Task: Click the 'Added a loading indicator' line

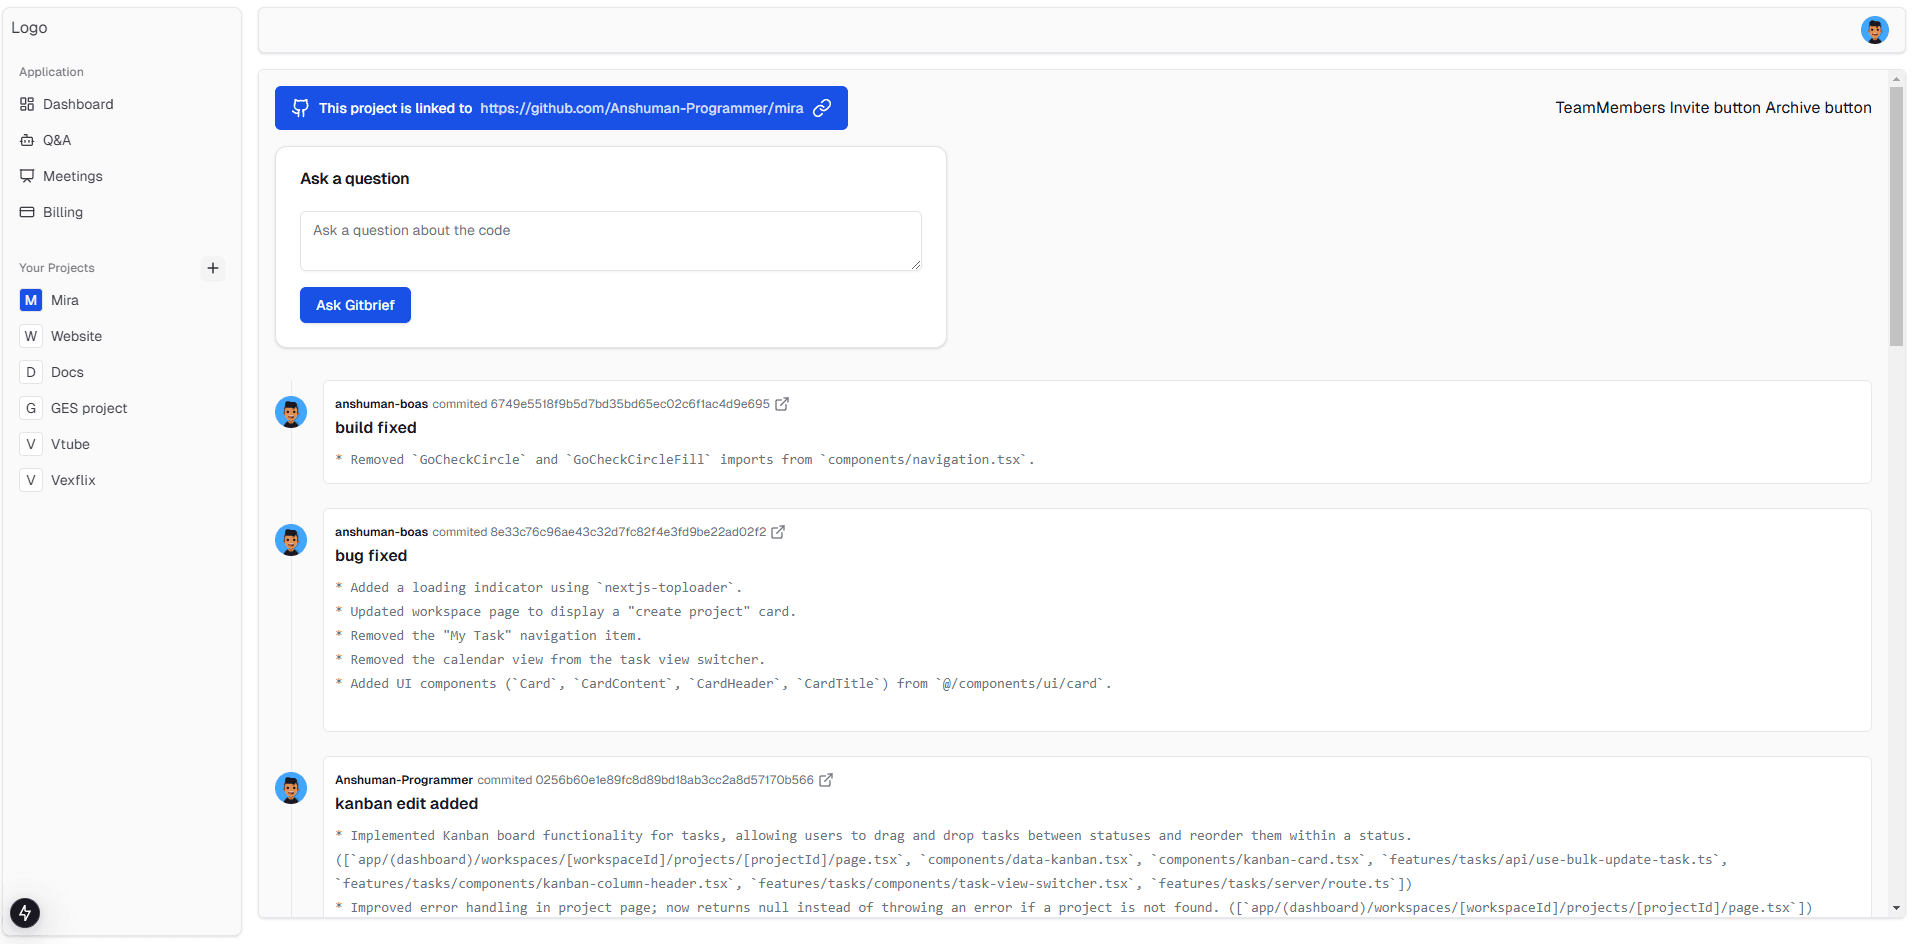Action: pyautogui.click(x=539, y=588)
